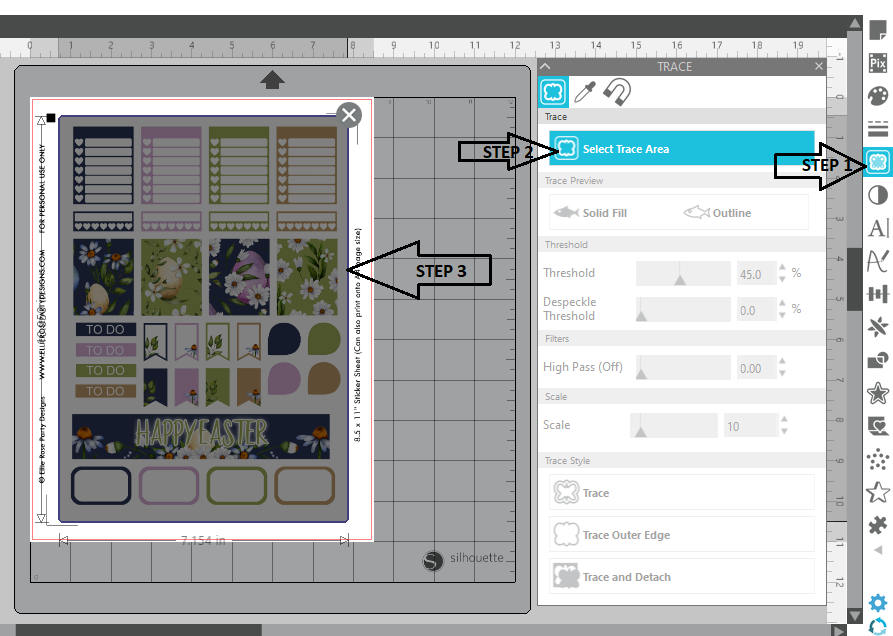Increase Threshold with up stepper

pyautogui.click(x=783, y=268)
